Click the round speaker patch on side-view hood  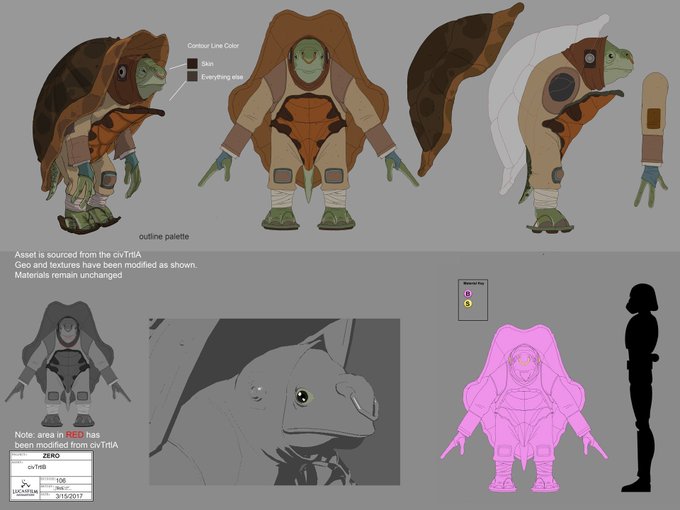click(589, 58)
